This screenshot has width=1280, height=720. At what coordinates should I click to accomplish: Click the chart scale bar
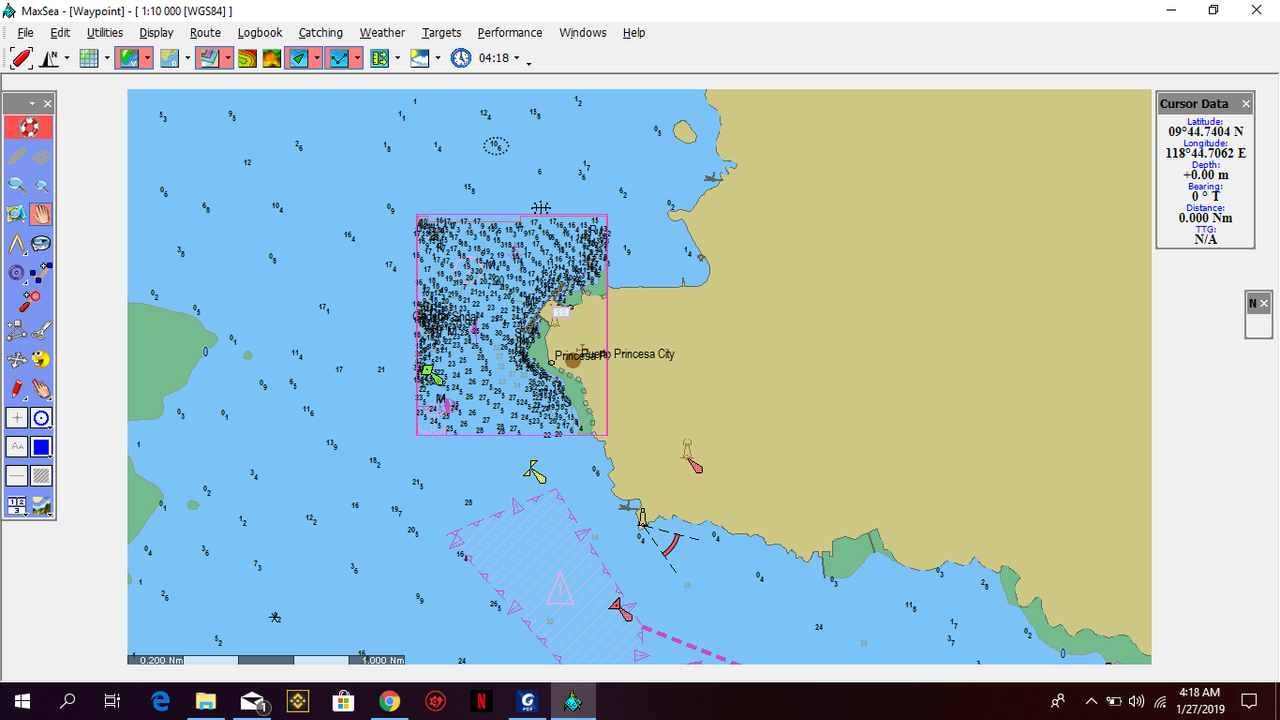tap(266, 660)
